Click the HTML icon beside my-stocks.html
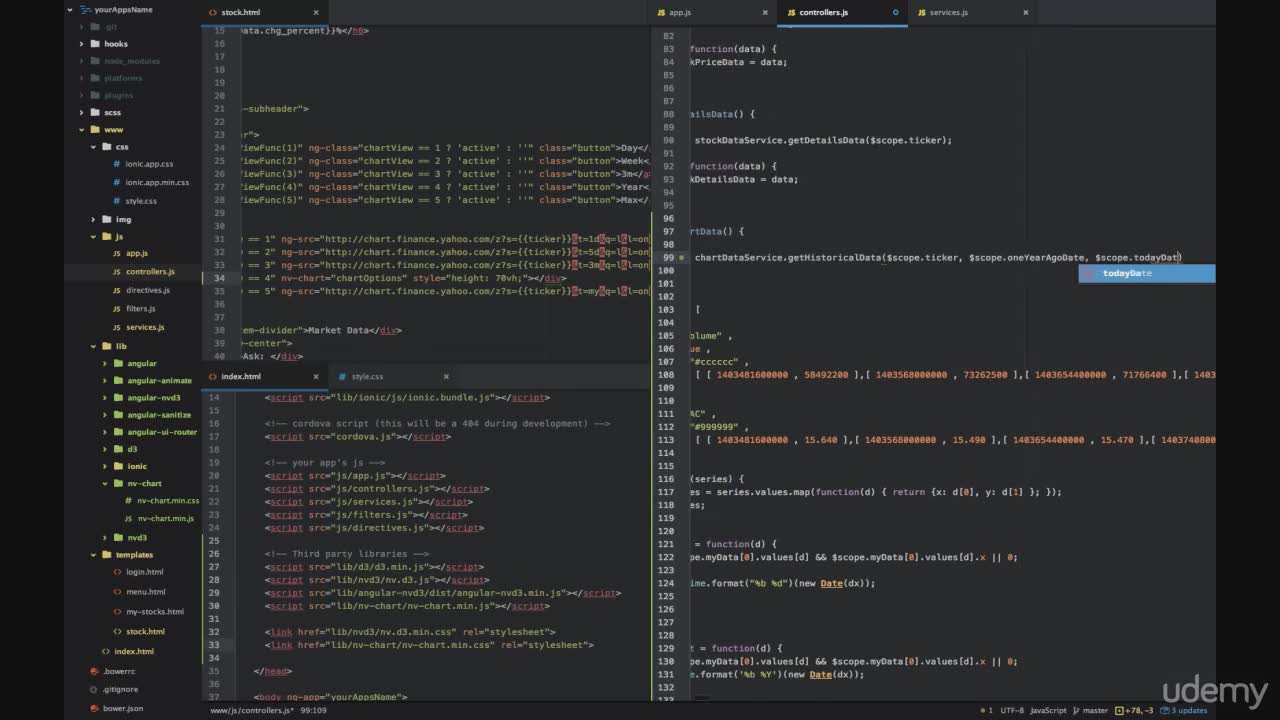 117,611
